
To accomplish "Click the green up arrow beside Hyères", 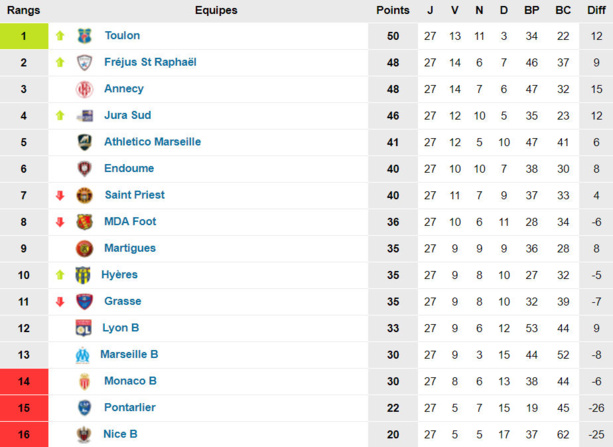I will pos(60,275).
